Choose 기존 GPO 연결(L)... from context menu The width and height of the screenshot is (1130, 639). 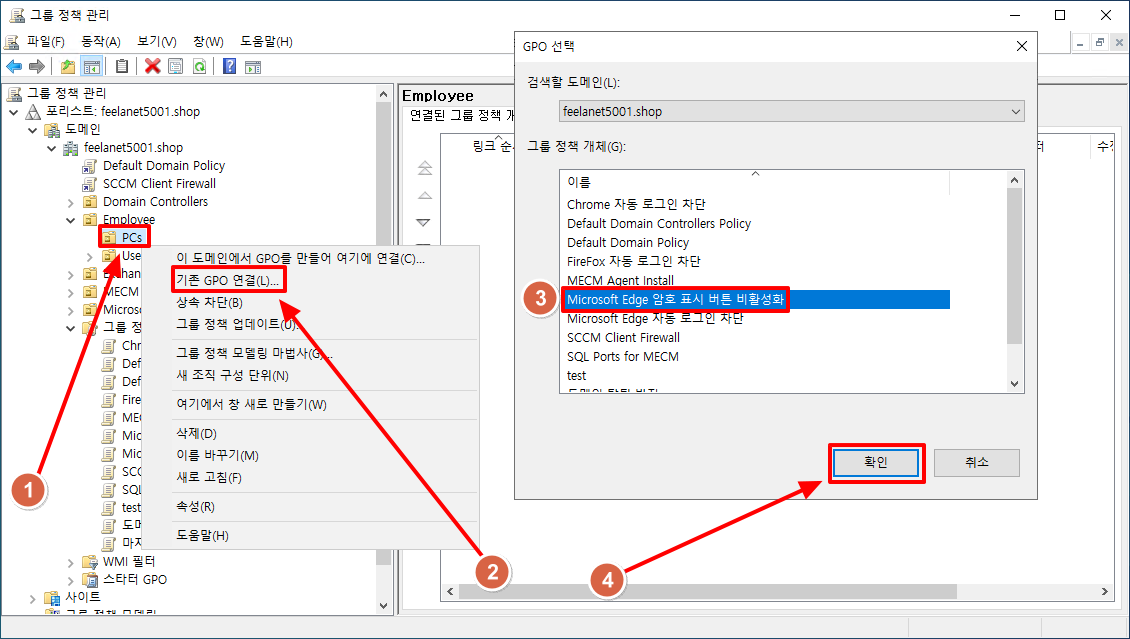pos(228,280)
